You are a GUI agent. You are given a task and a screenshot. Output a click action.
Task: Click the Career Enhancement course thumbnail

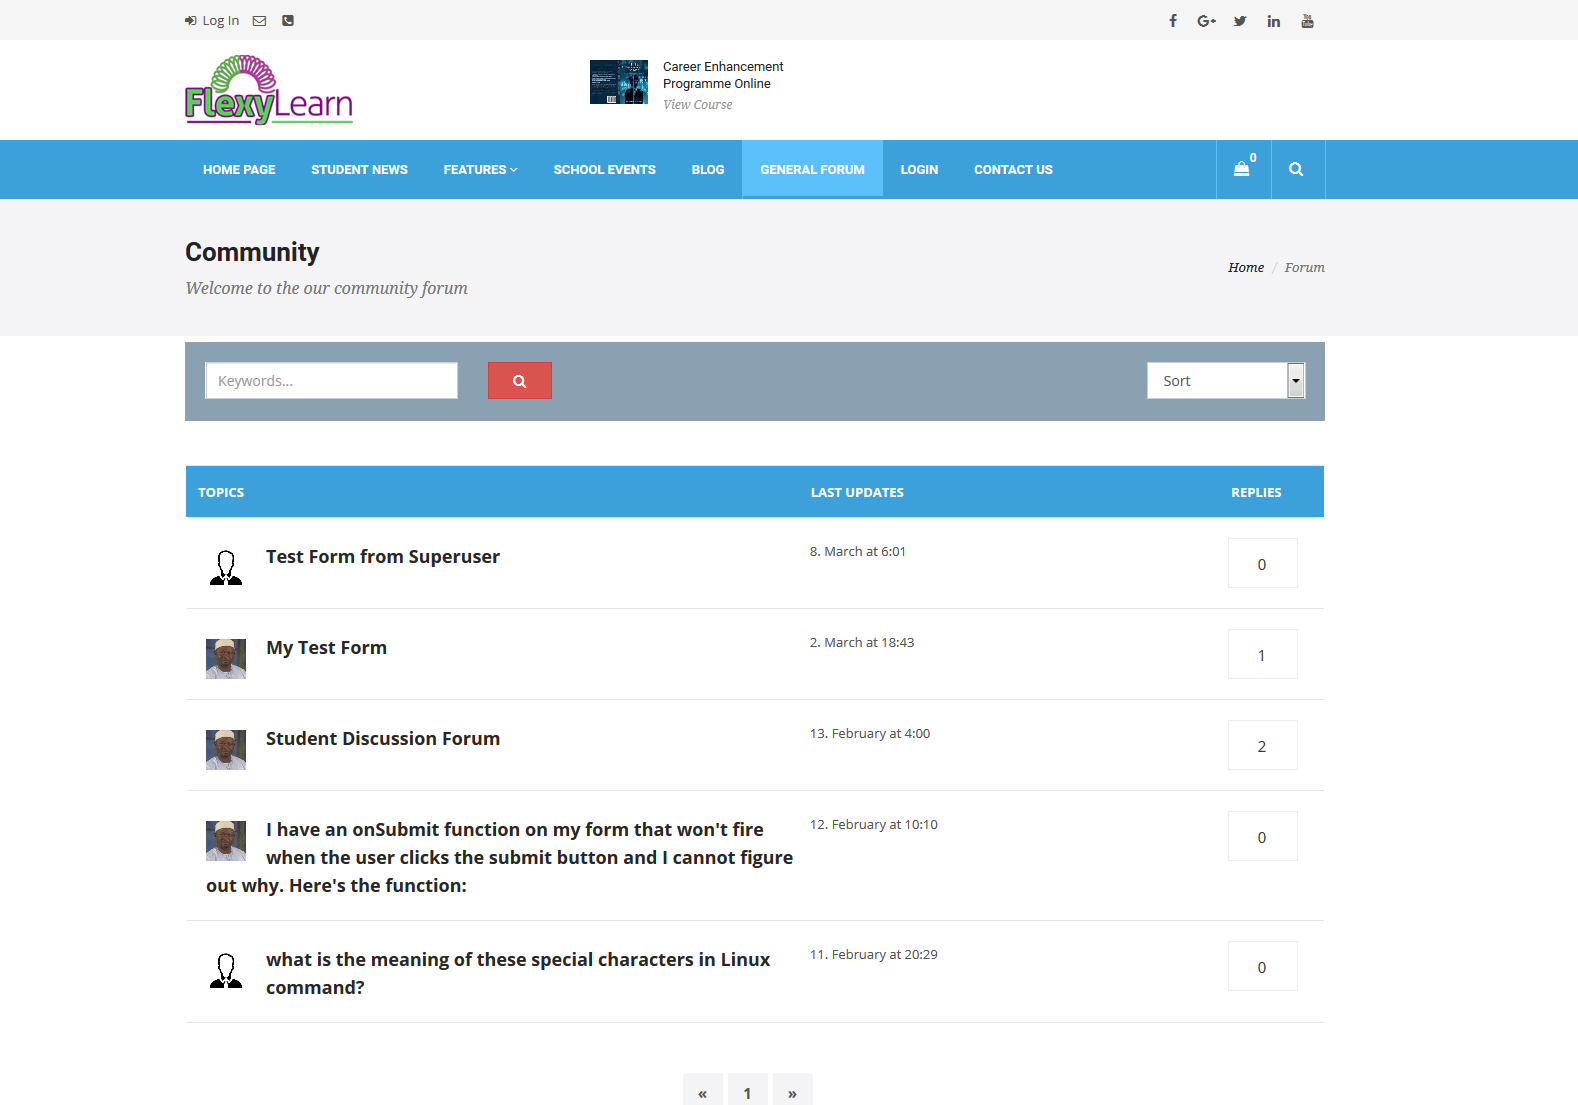(618, 82)
